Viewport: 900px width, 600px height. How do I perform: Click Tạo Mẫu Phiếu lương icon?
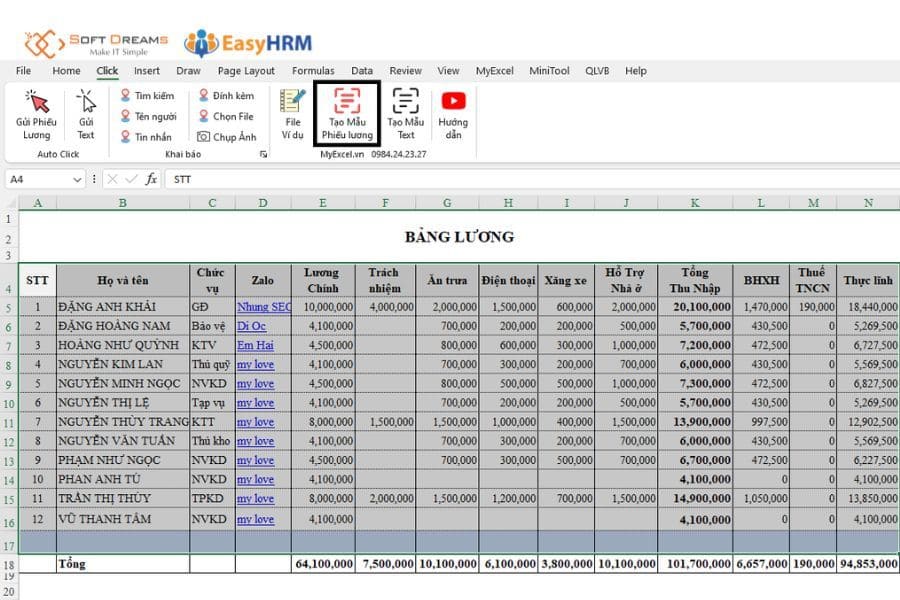[x=347, y=102]
